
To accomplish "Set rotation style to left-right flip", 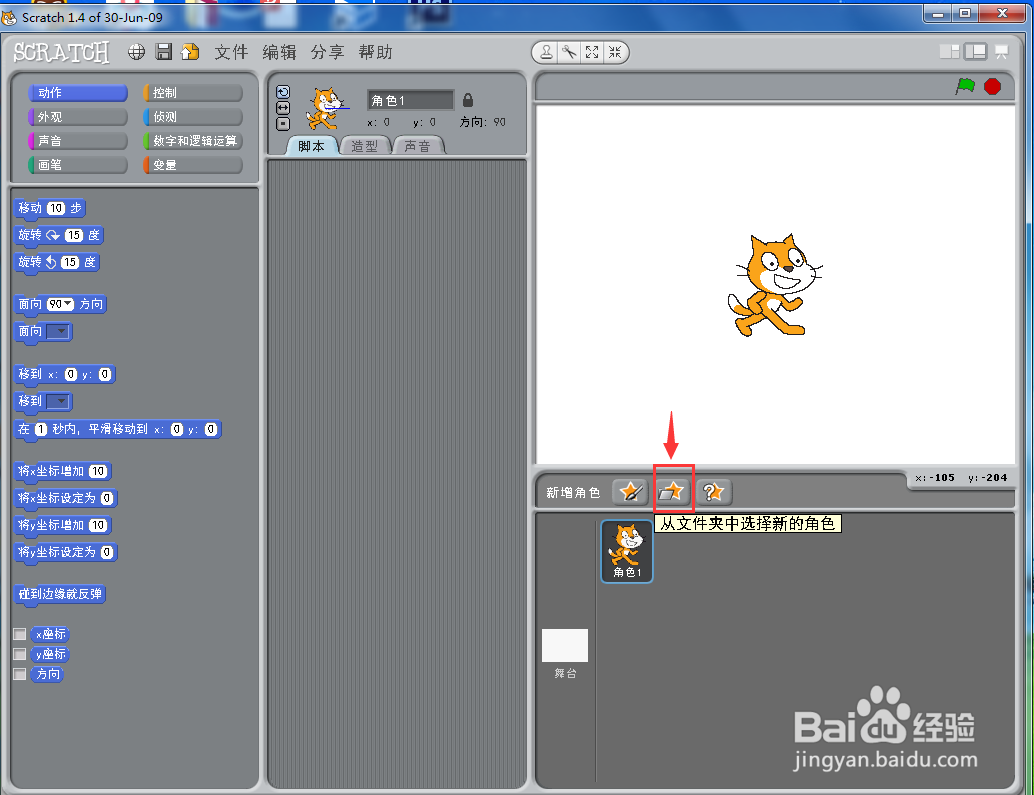I will click(283, 108).
